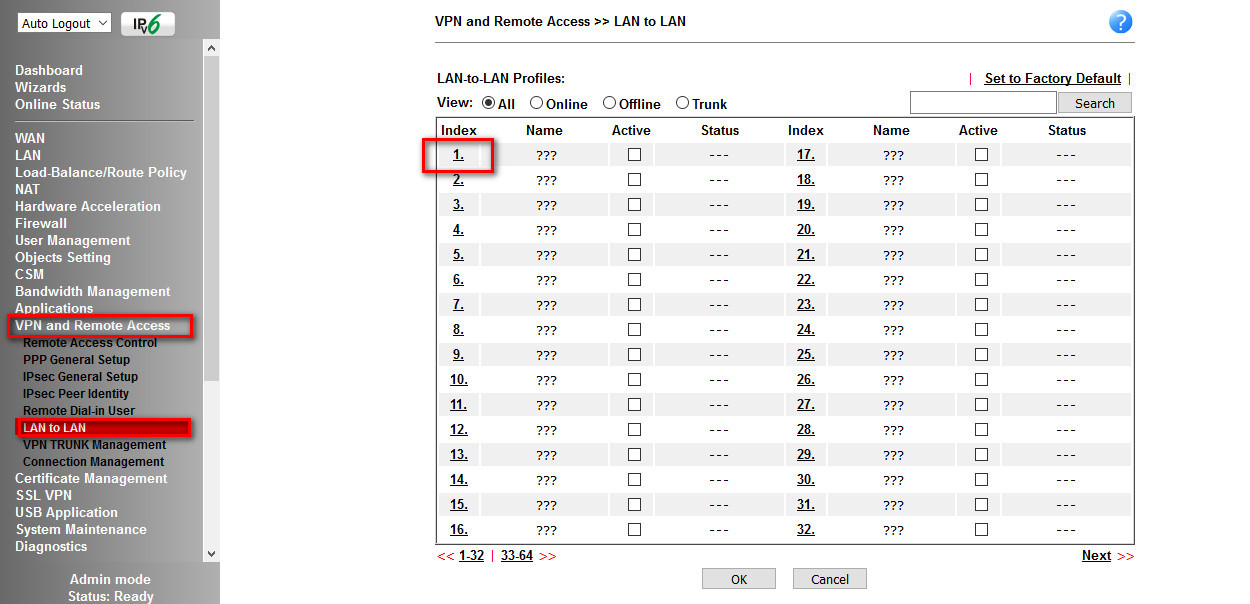Tick the Active checkbox for profile 17
Image resolution: width=1250 pixels, height=604 pixels.
(x=981, y=155)
